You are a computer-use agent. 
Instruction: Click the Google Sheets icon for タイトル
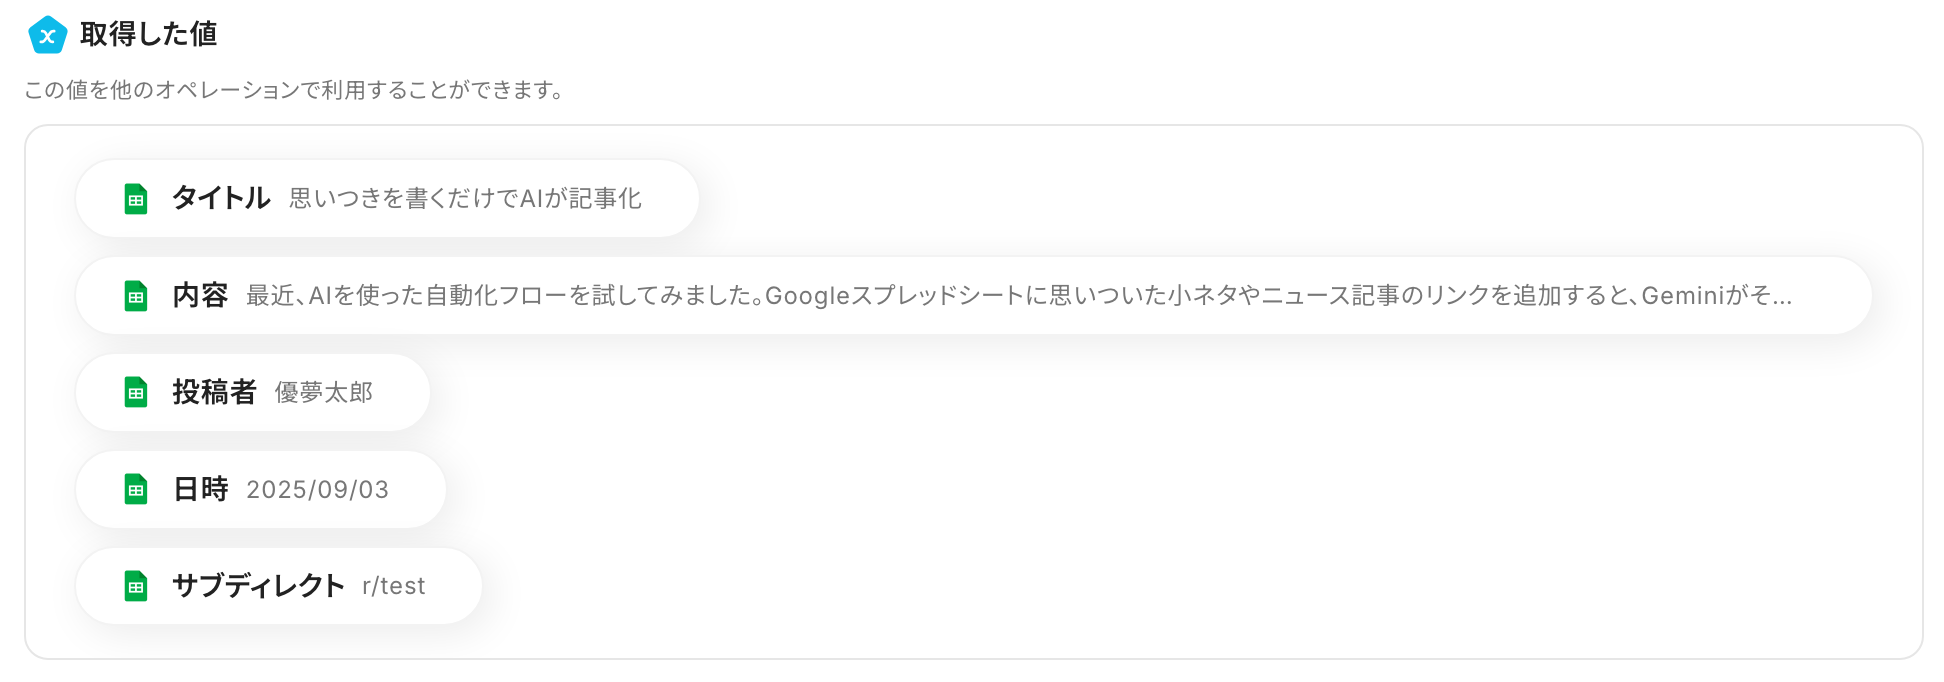point(136,199)
